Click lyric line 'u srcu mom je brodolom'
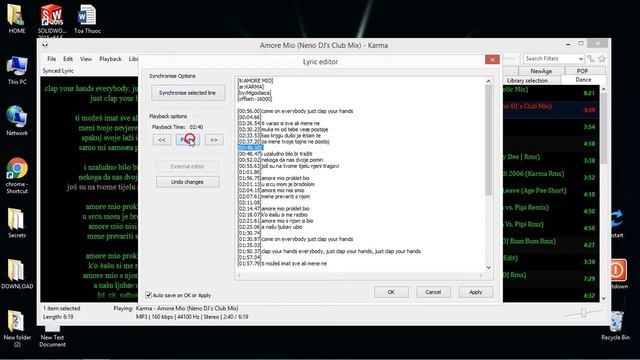This screenshot has width=640, height=360. click(276, 184)
